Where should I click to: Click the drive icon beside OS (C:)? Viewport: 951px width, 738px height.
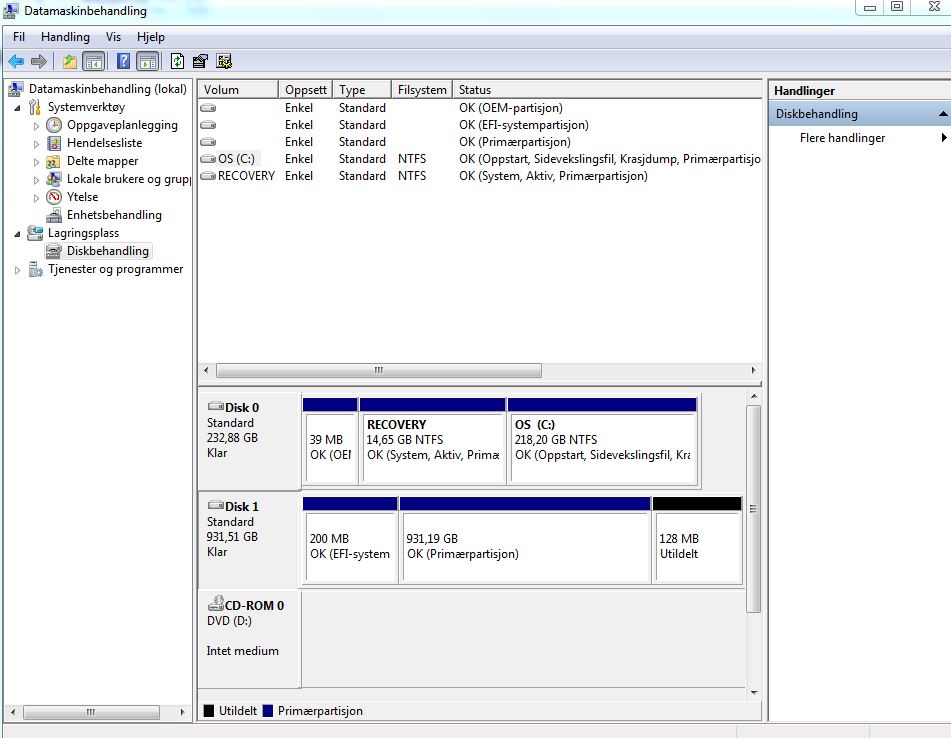point(208,159)
